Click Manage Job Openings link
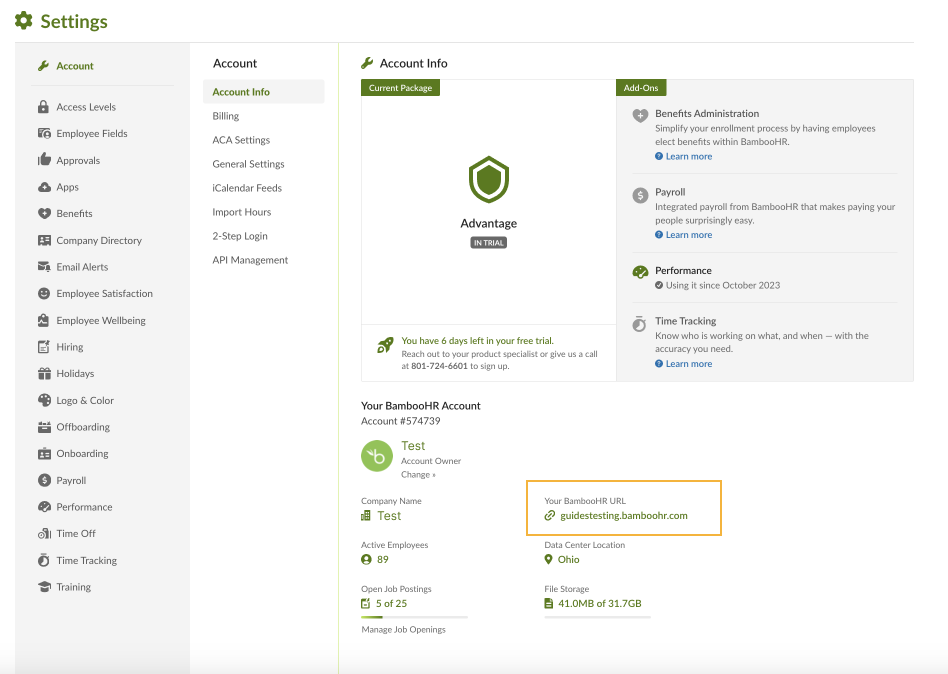The width and height of the screenshot is (948, 674). 403,629
